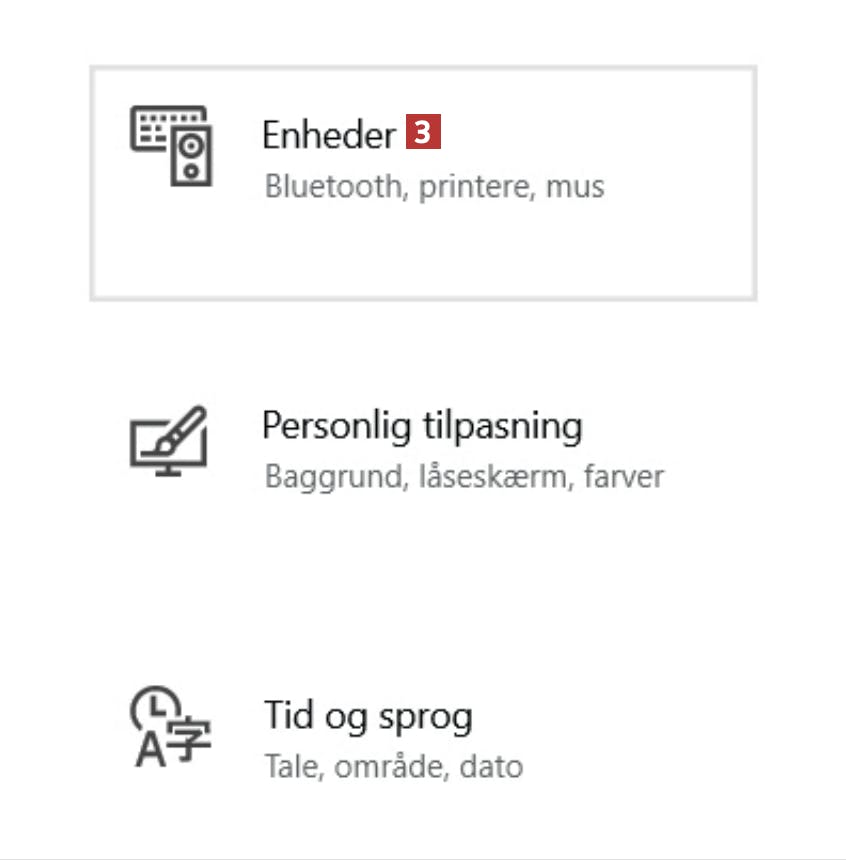Go to Tid og sprog settings
Image resolution: width=846 pixels, height=860 pixels.
[368, 717]
